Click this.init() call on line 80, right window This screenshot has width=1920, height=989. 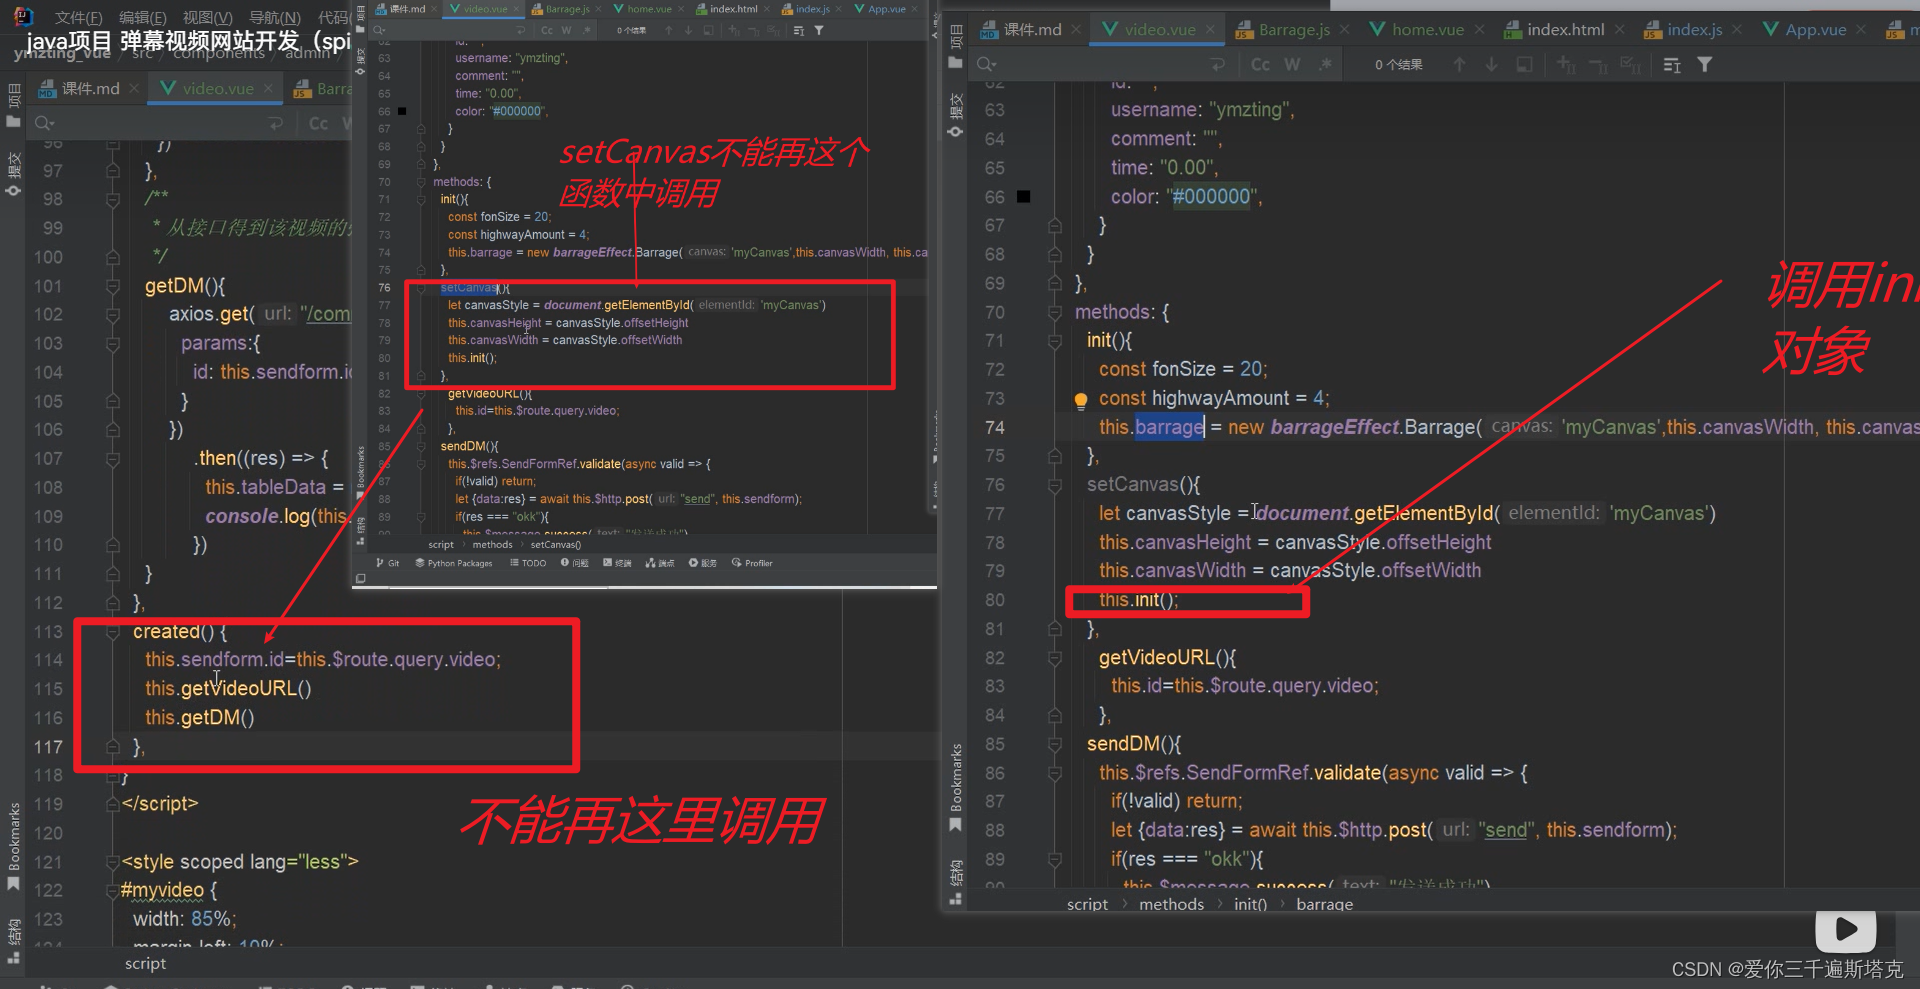pyautogui.click(x=1139, y=600)
